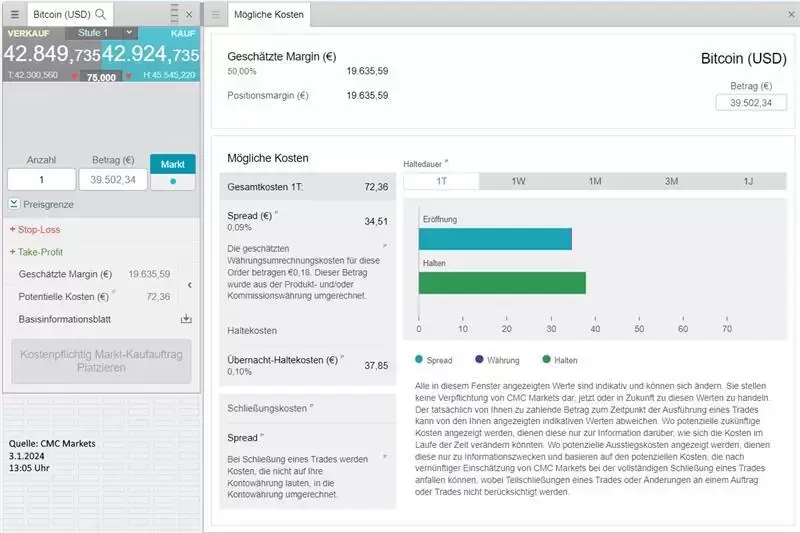800x533 pixels.
Task: Click the search magnifier next to Bitcoin (USD)
Action: pos(100,15)
